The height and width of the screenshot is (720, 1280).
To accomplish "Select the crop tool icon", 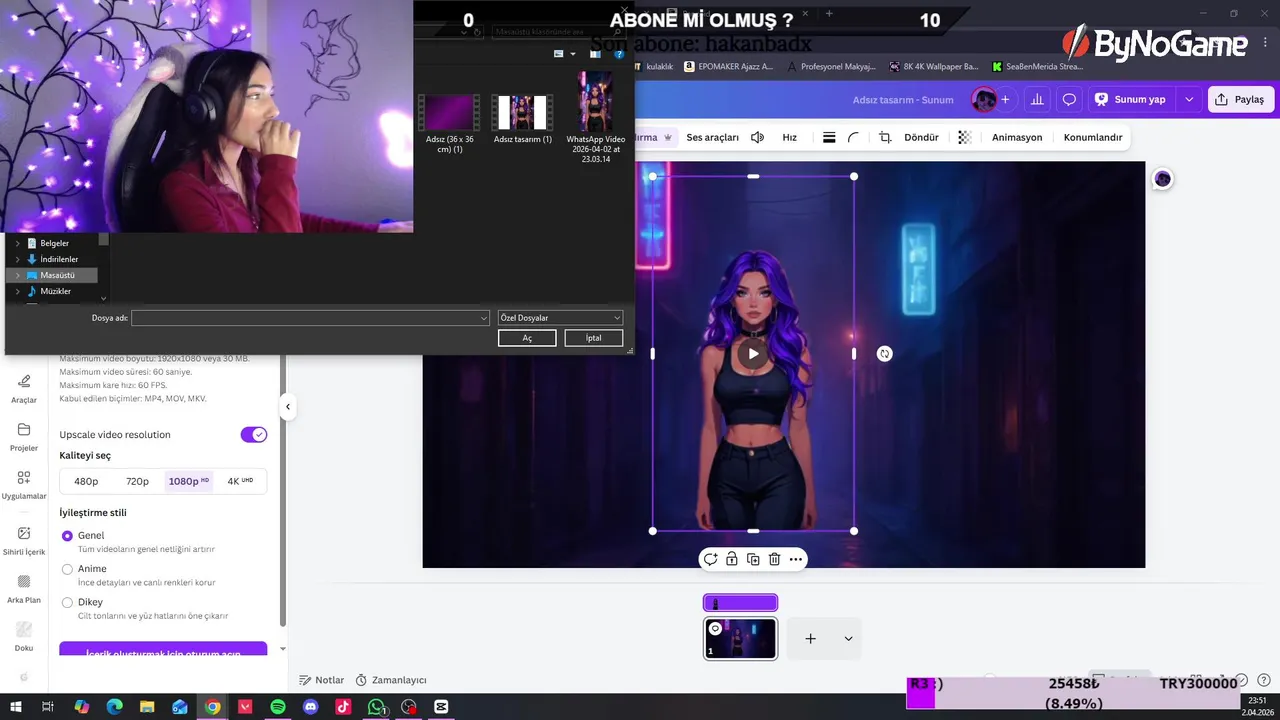I will point(885,137).
